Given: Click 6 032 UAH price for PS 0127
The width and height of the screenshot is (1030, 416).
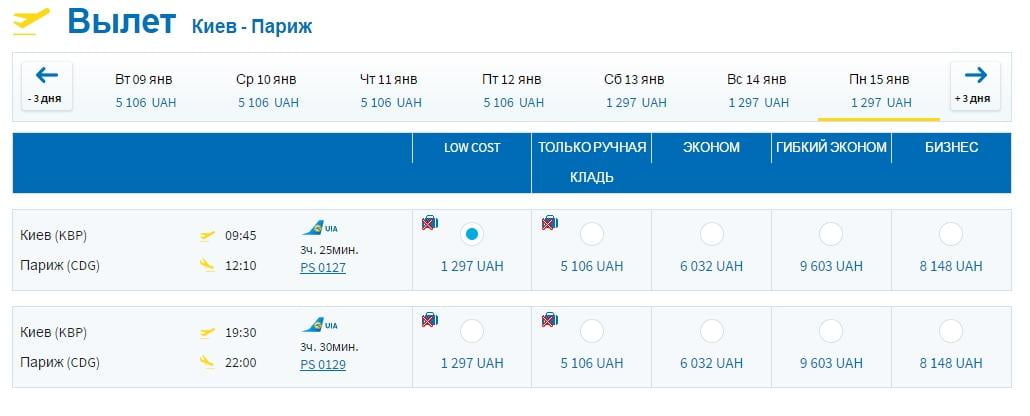Looking at the screenshot, I should click(x=711, y=267).
